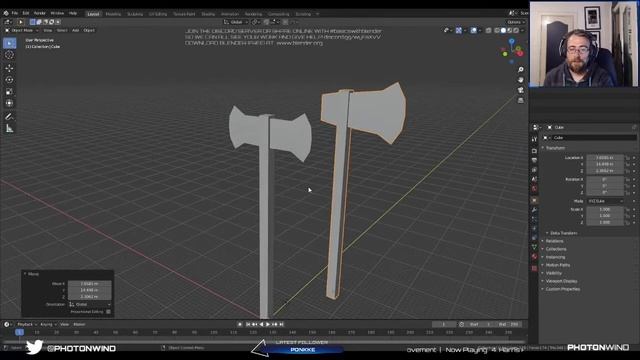Toggle camera view icon in viewport
This screenshot has height=360, width=640.
[x=521, y=90]
